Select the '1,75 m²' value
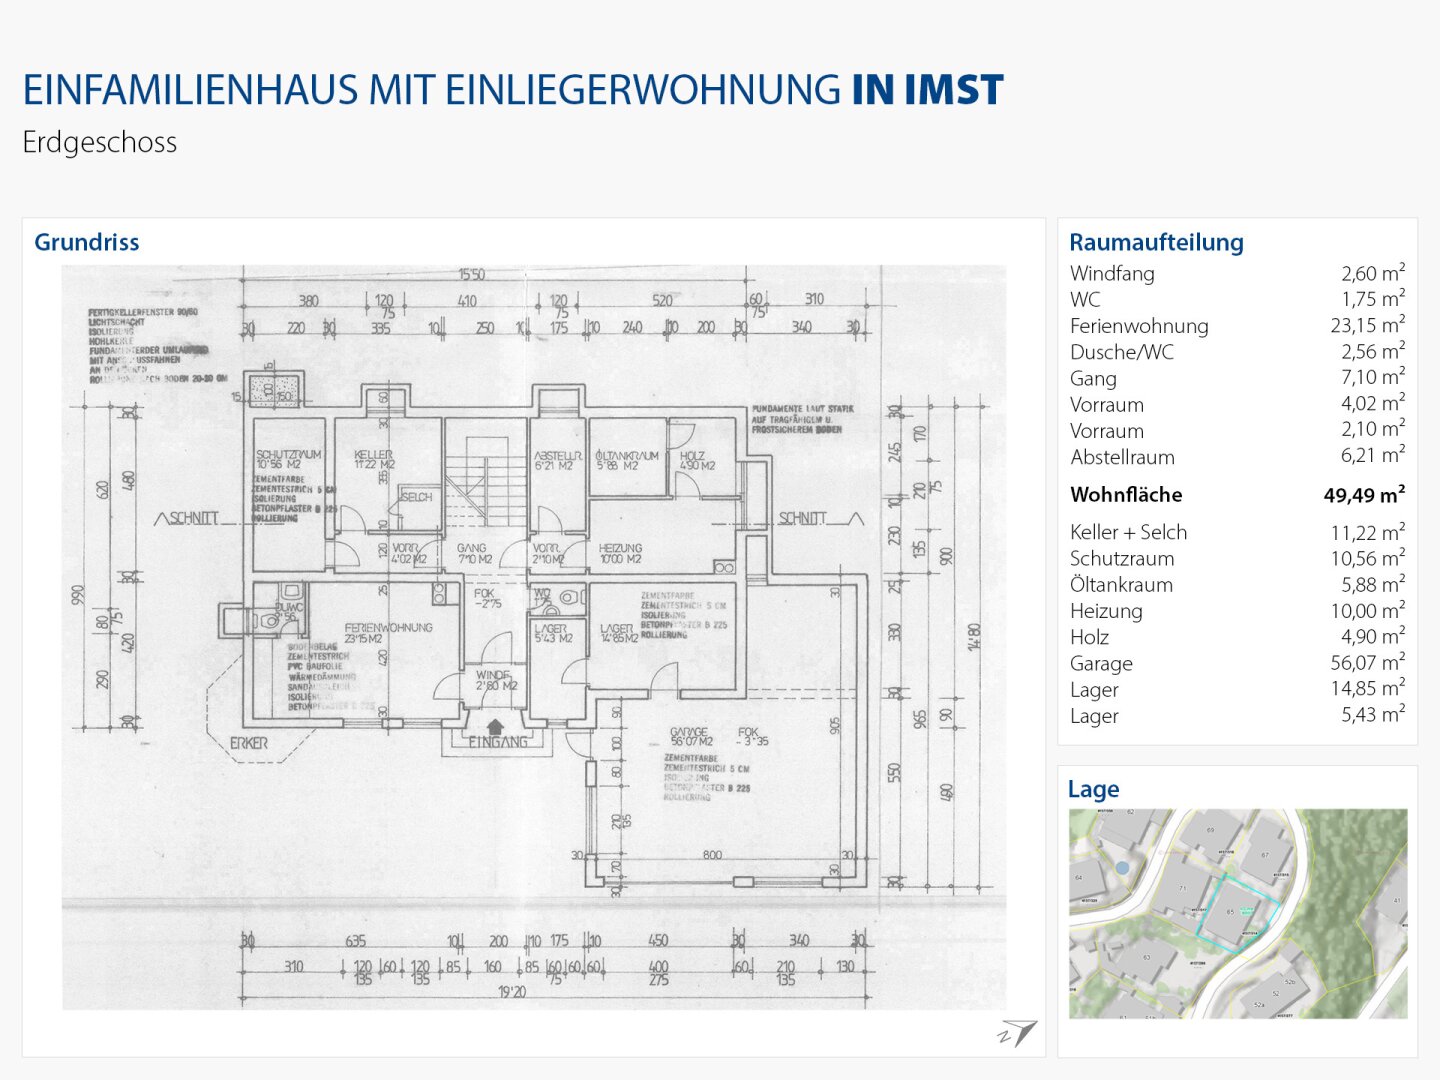The image size is (1440, 1080). point(1374,299)
